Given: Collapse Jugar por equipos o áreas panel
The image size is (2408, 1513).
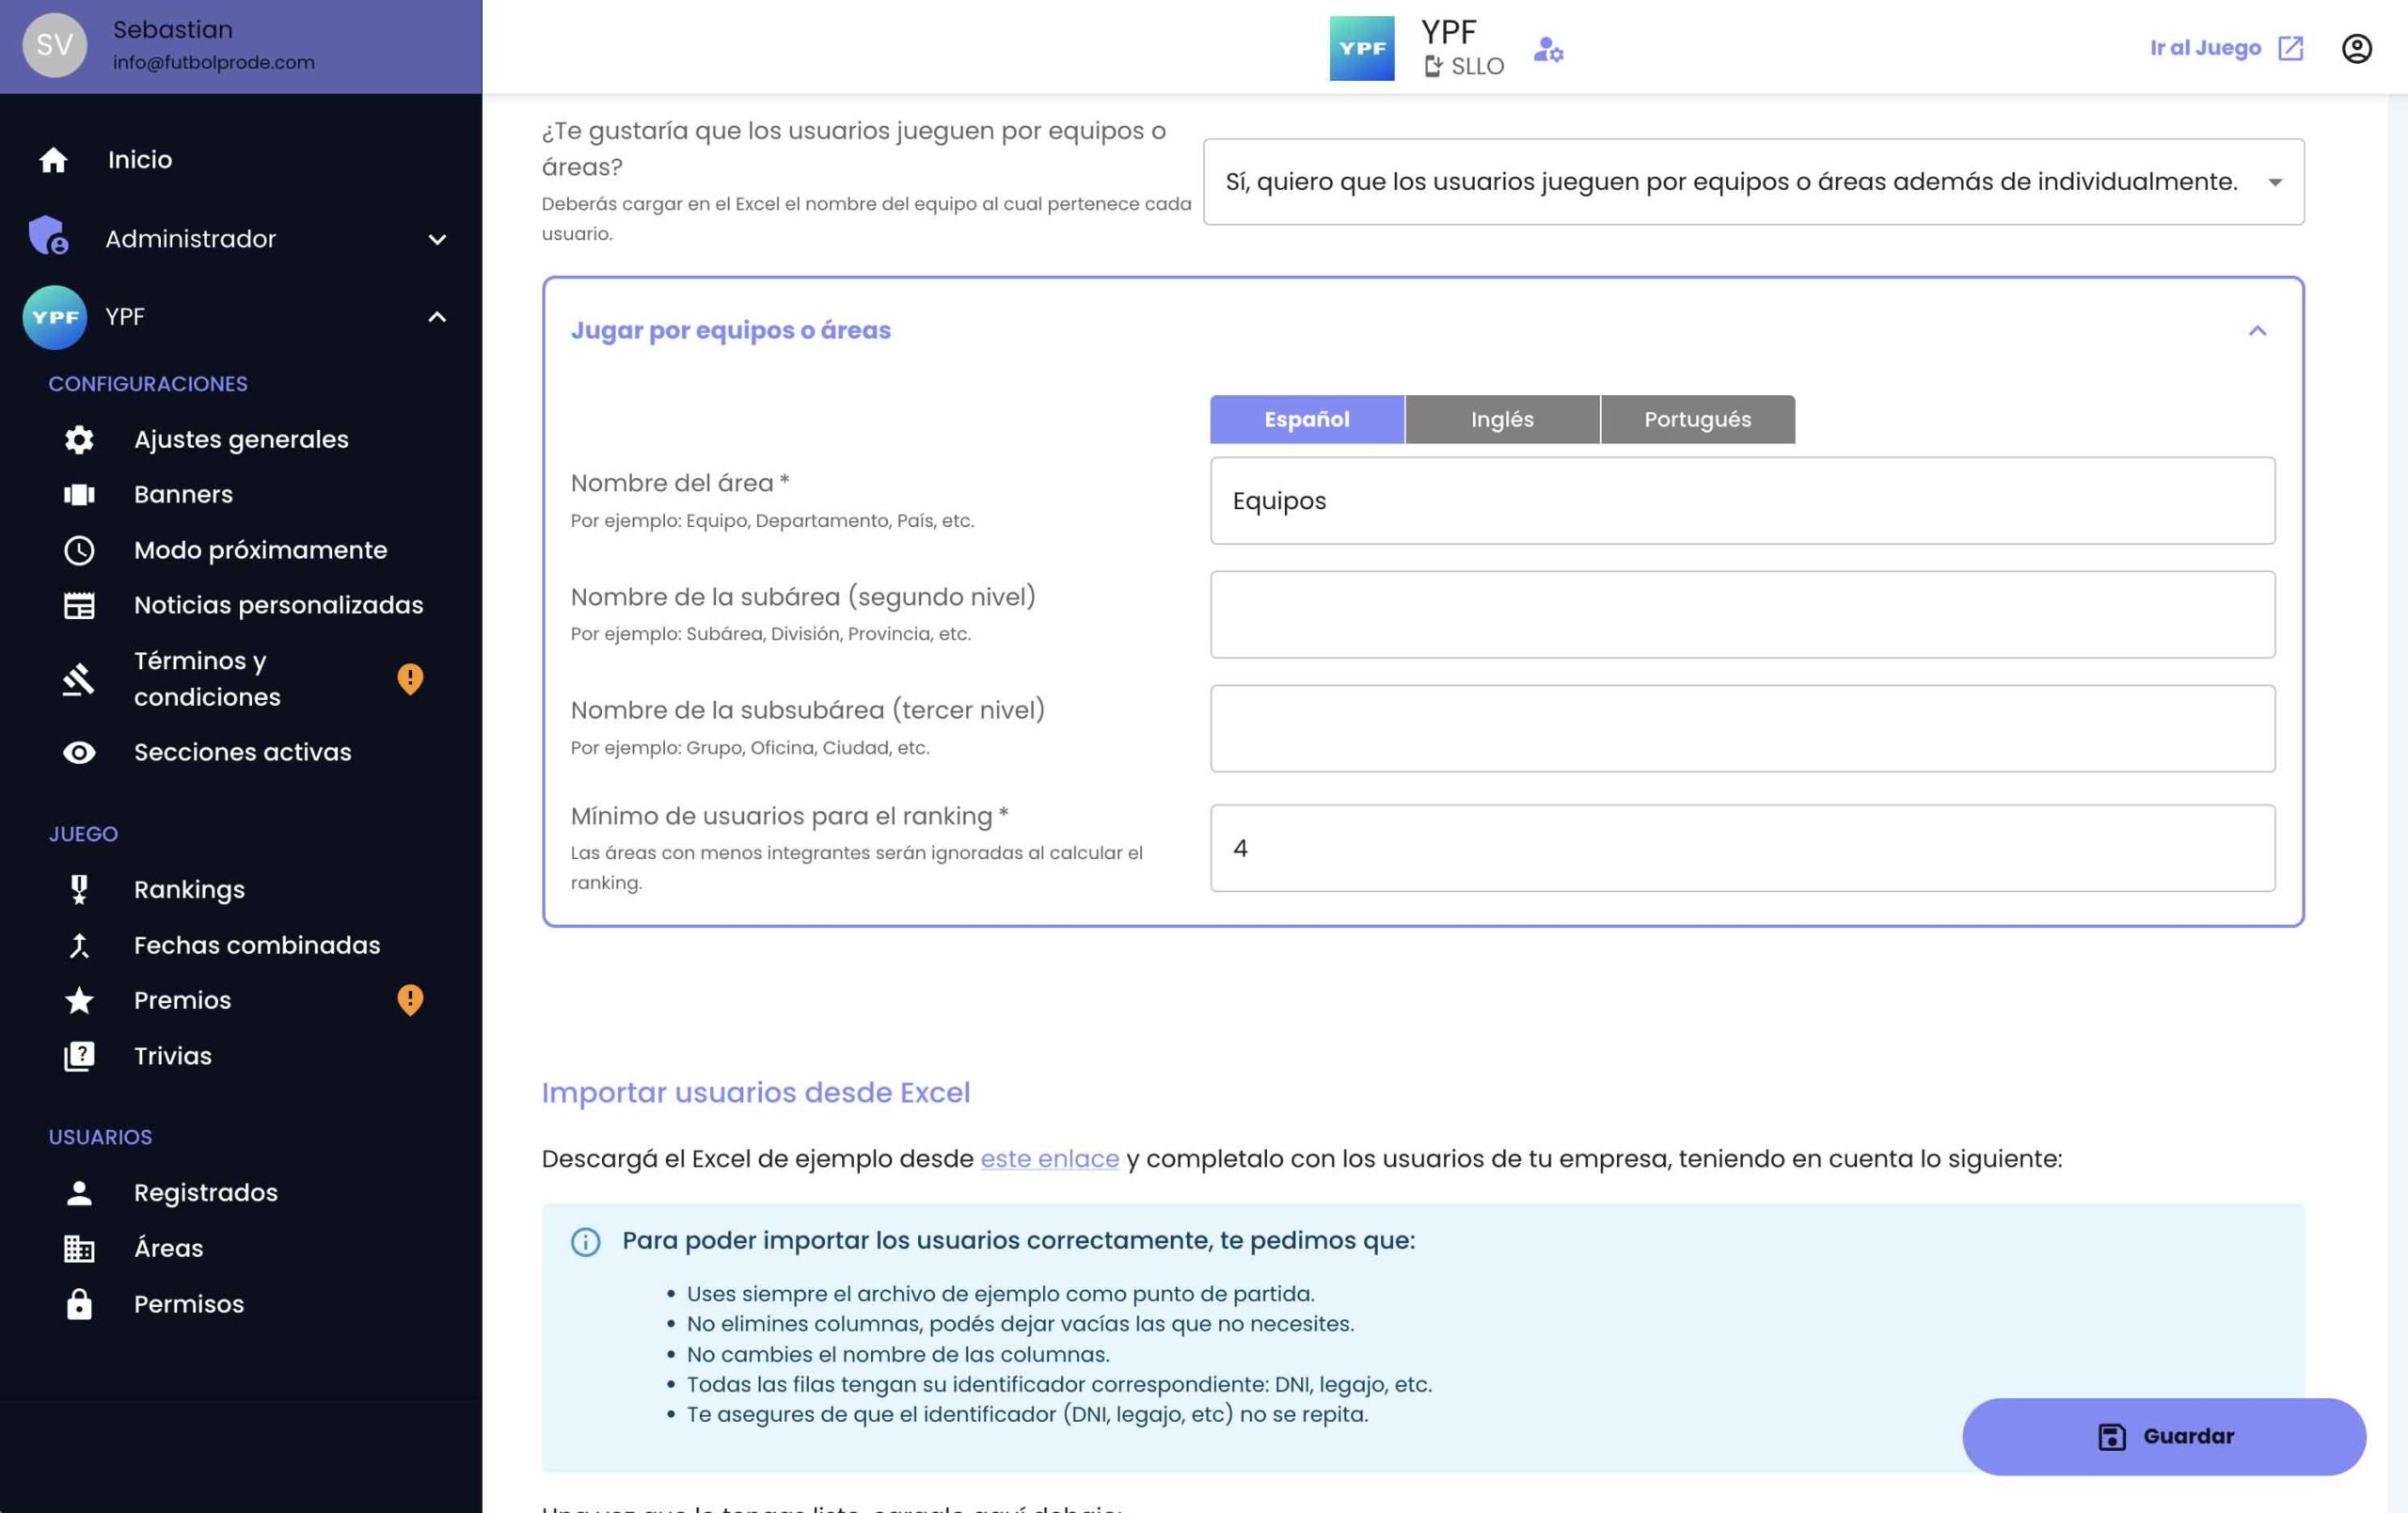Looking at the screenshot, I should coord(2257,331).
